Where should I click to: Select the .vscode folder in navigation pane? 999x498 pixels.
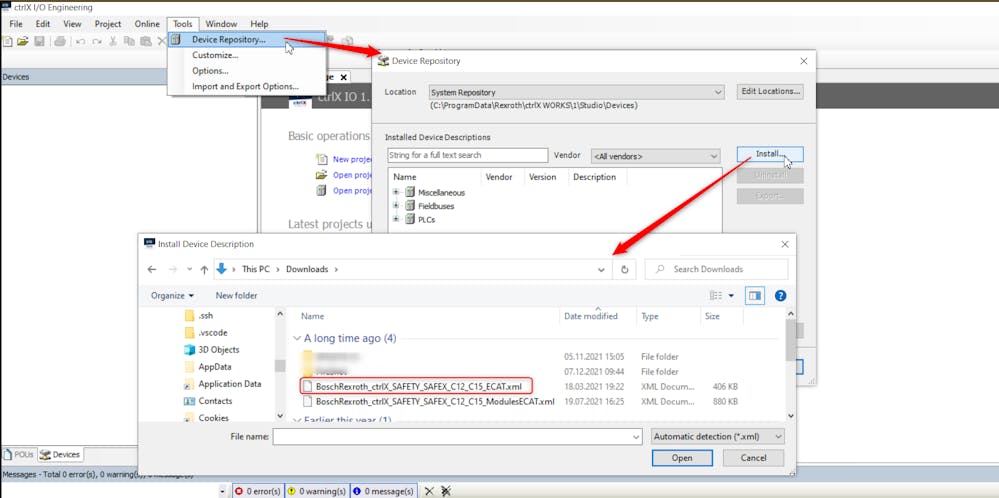[206, 332]
